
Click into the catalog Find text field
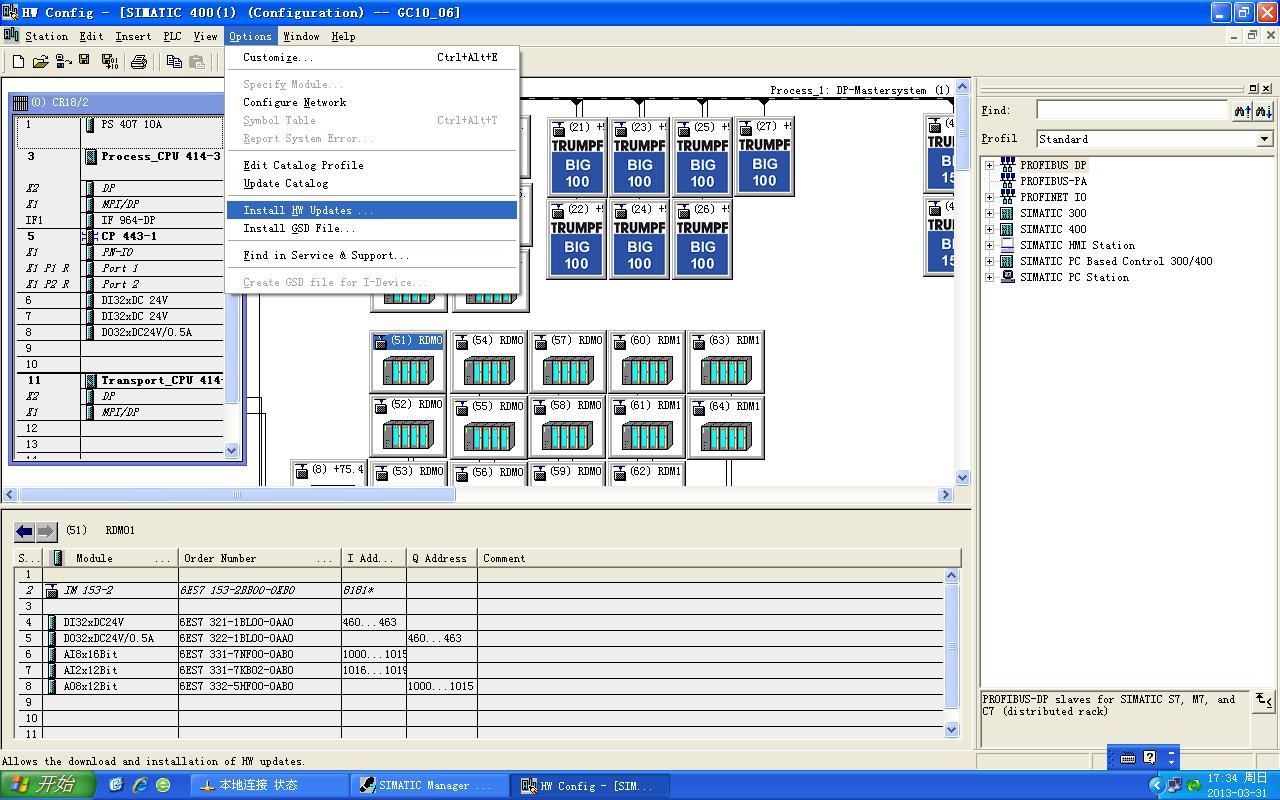[x=1131, y=110]
